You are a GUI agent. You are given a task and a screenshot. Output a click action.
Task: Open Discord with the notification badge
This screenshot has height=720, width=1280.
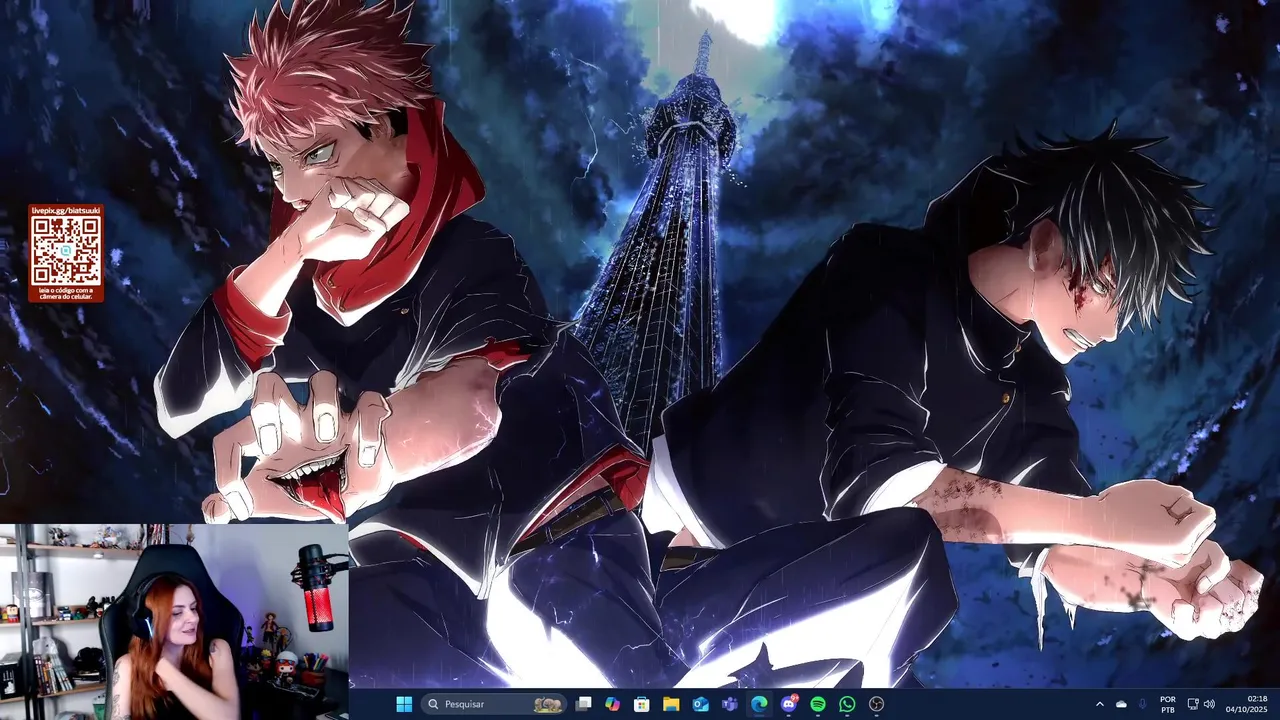pos(789,704)
